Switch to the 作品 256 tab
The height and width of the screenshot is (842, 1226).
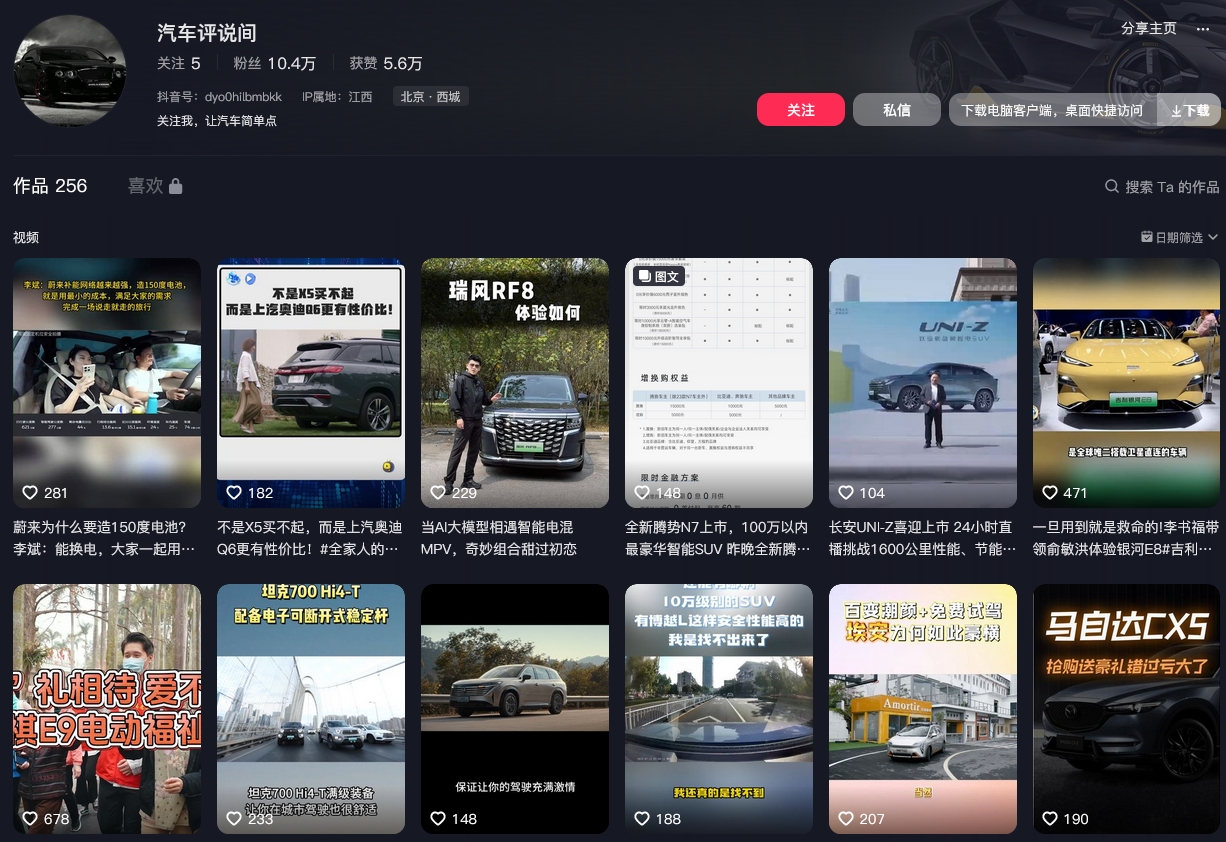point(50,186)
